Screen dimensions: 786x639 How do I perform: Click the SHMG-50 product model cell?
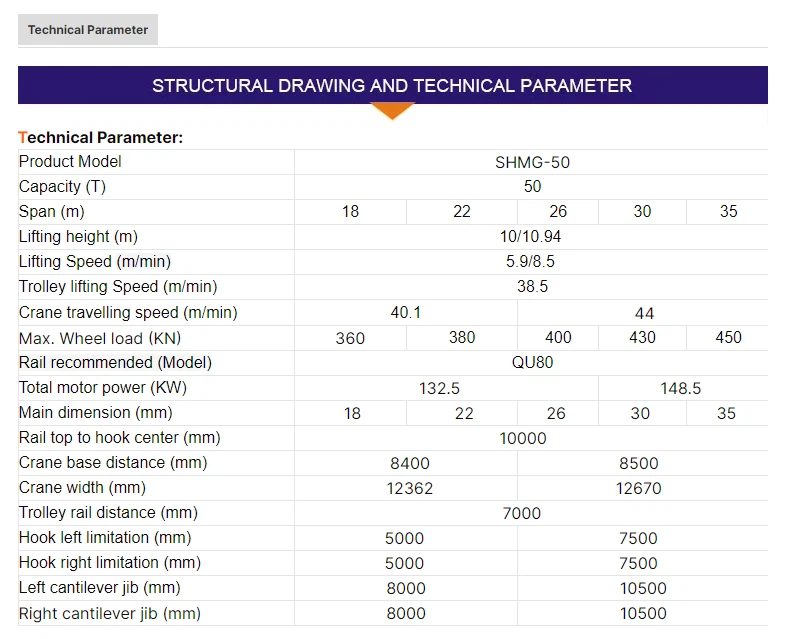pyautogui.click(x=532, y=162)
